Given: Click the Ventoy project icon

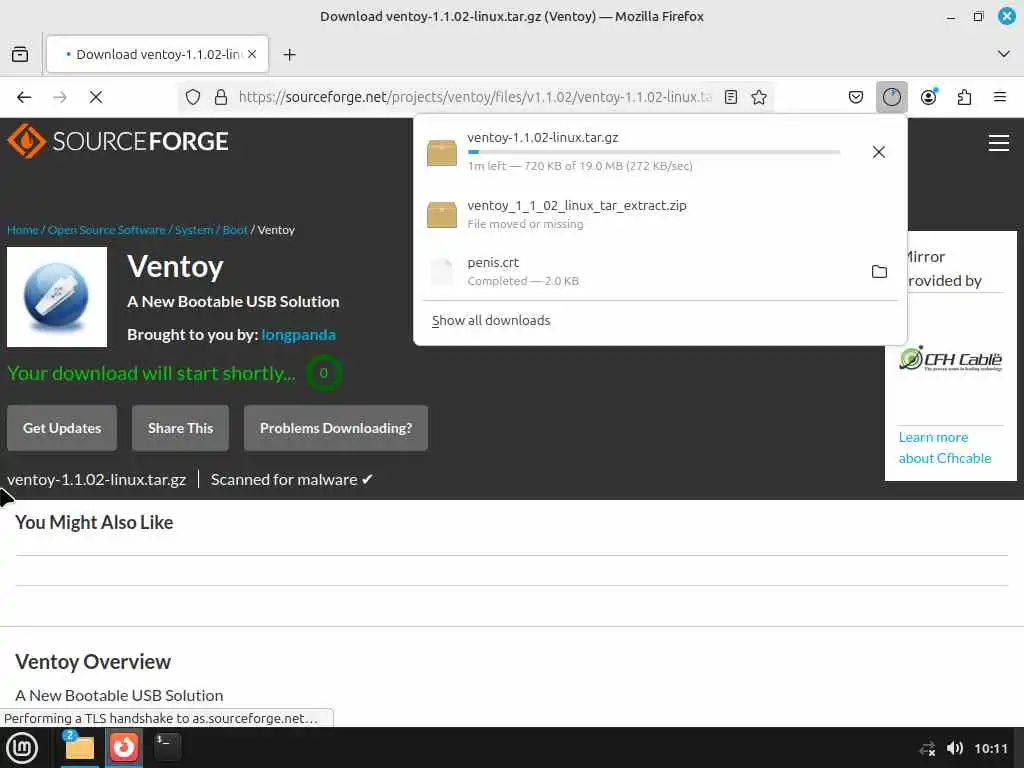Looking at the screenshot, I should point(57,297).
